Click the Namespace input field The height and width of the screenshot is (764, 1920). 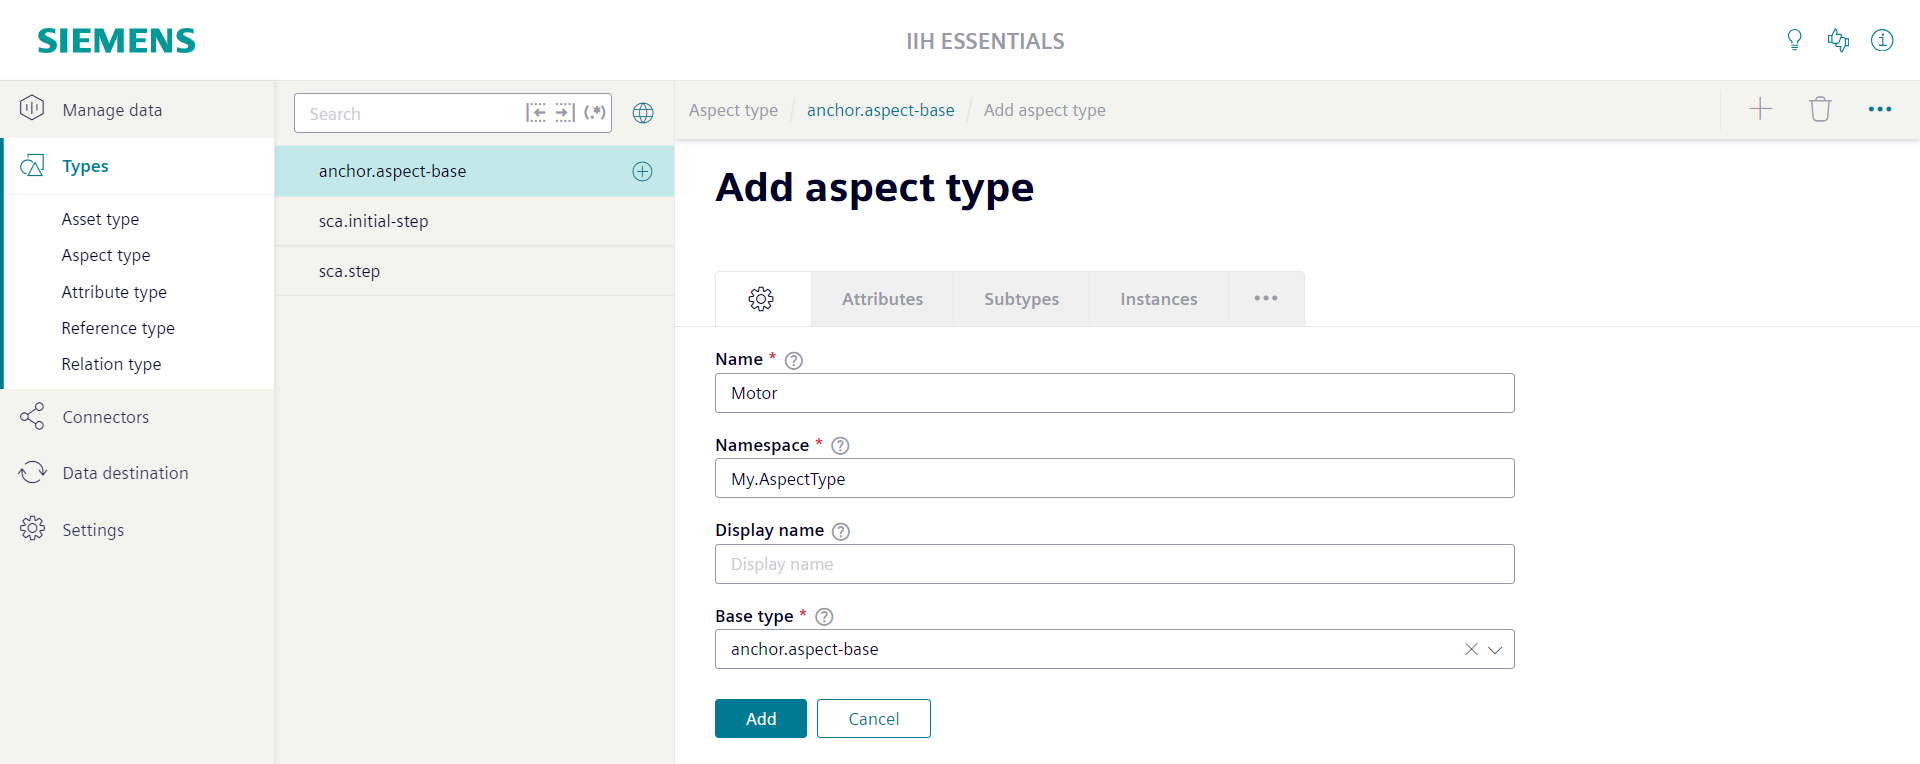pos(1115,478)
